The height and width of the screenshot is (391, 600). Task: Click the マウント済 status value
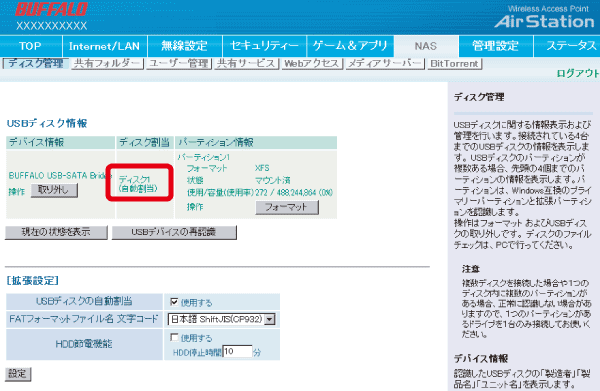(273, 180)
